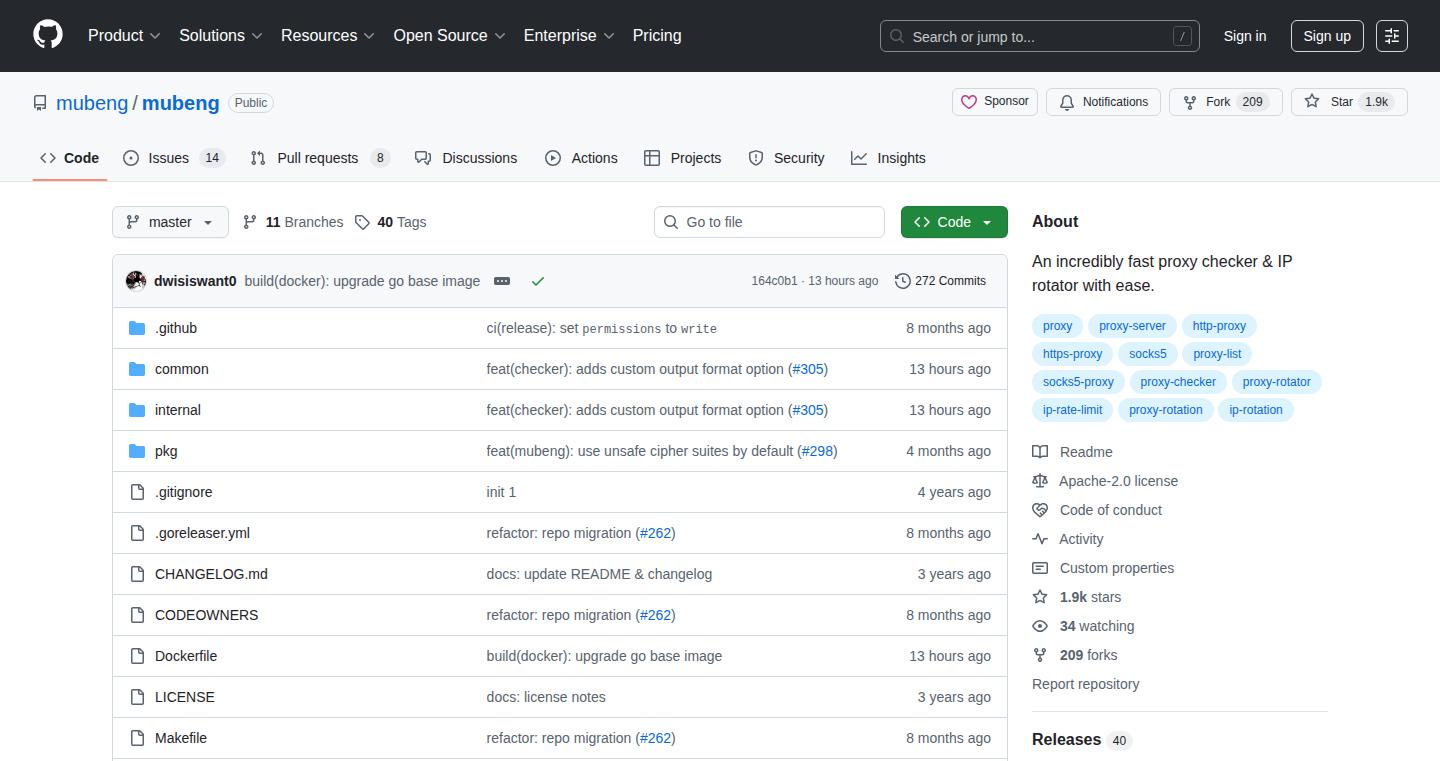Viewport: 1440px width, 761px height.
Task: Switch to the Discussions tab
Action: (x=466, y=158)
